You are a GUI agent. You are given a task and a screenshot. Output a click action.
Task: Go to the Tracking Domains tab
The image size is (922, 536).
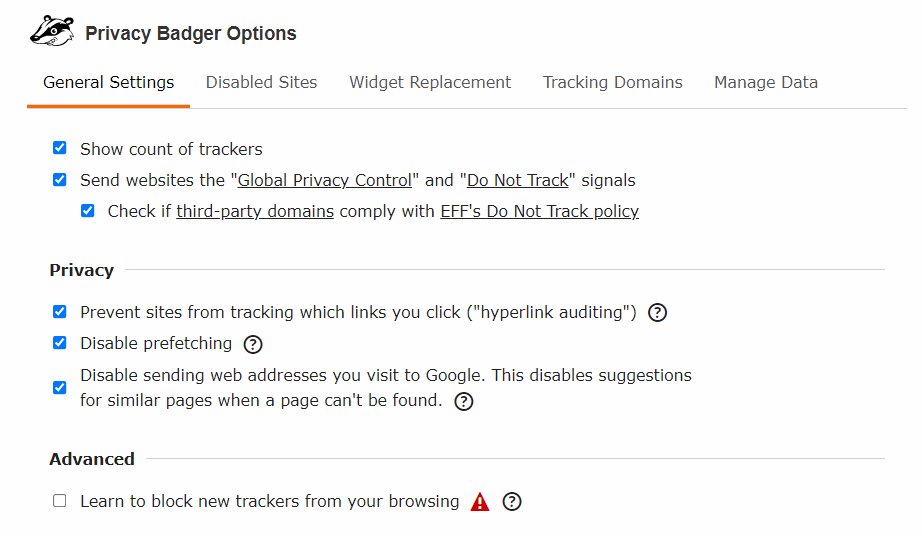[612, 83]
